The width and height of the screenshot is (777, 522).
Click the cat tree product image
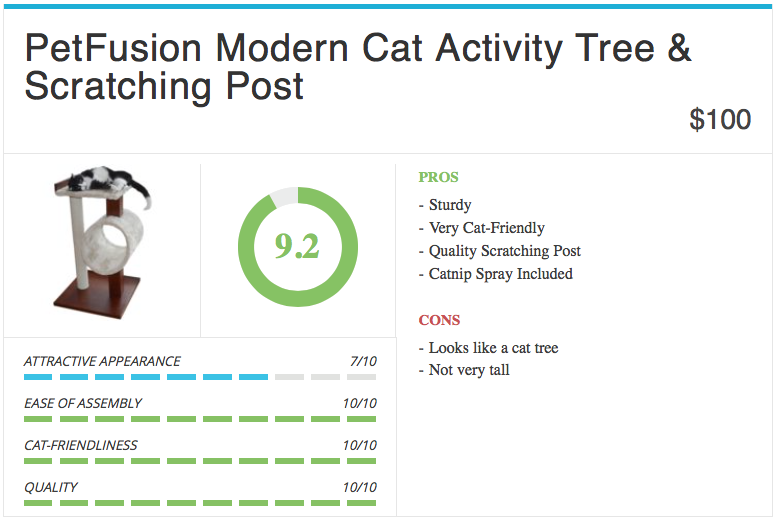pyautogui.click(x=102, y=250)
